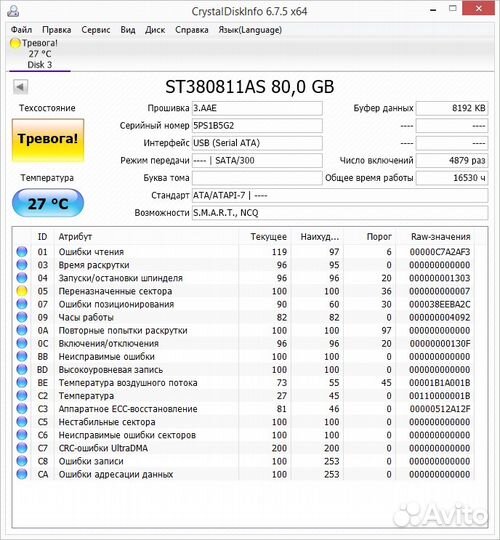
Task: Click the 27 °C temperature indicator
Action: (x=48, y=203)
